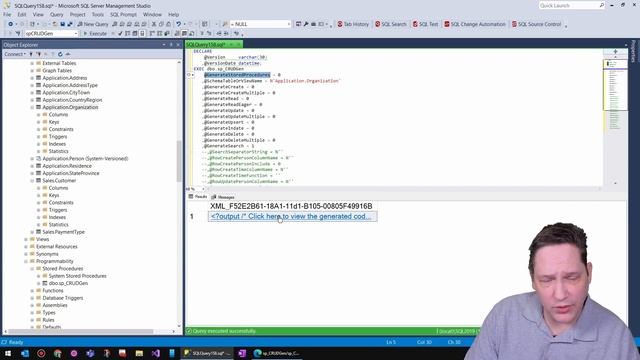Select Columns under Application.Organization
The height and width of the screenshot is (360, 640).
(58, 115)
